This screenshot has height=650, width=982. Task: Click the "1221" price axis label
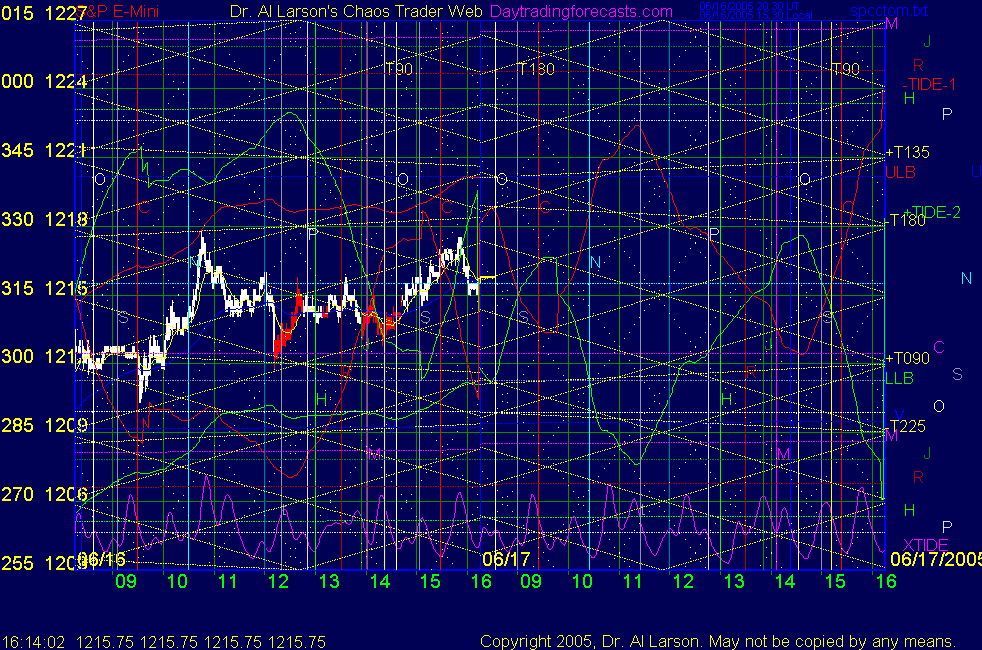coord(65,150)
